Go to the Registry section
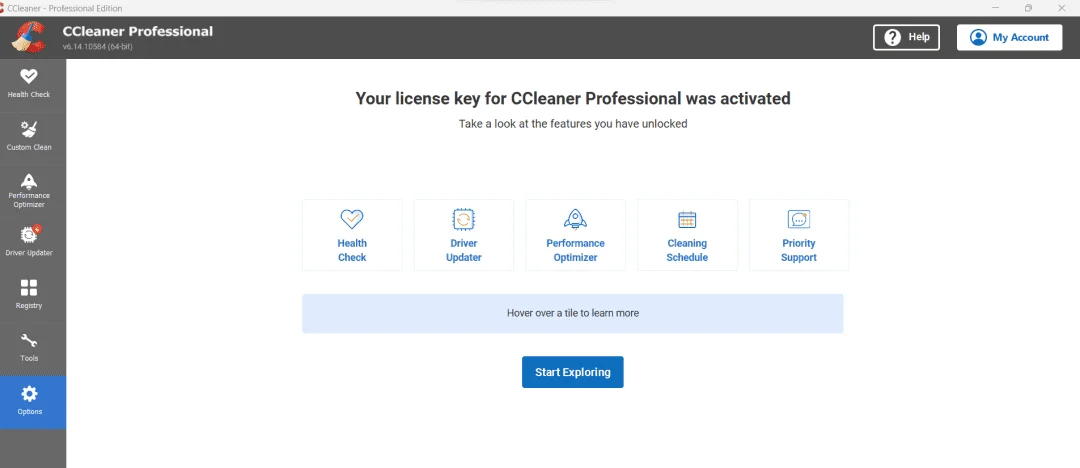Image resolution: width=1080 pixels, height=468 pixels. pyautogui.click(x=29, y=295)
